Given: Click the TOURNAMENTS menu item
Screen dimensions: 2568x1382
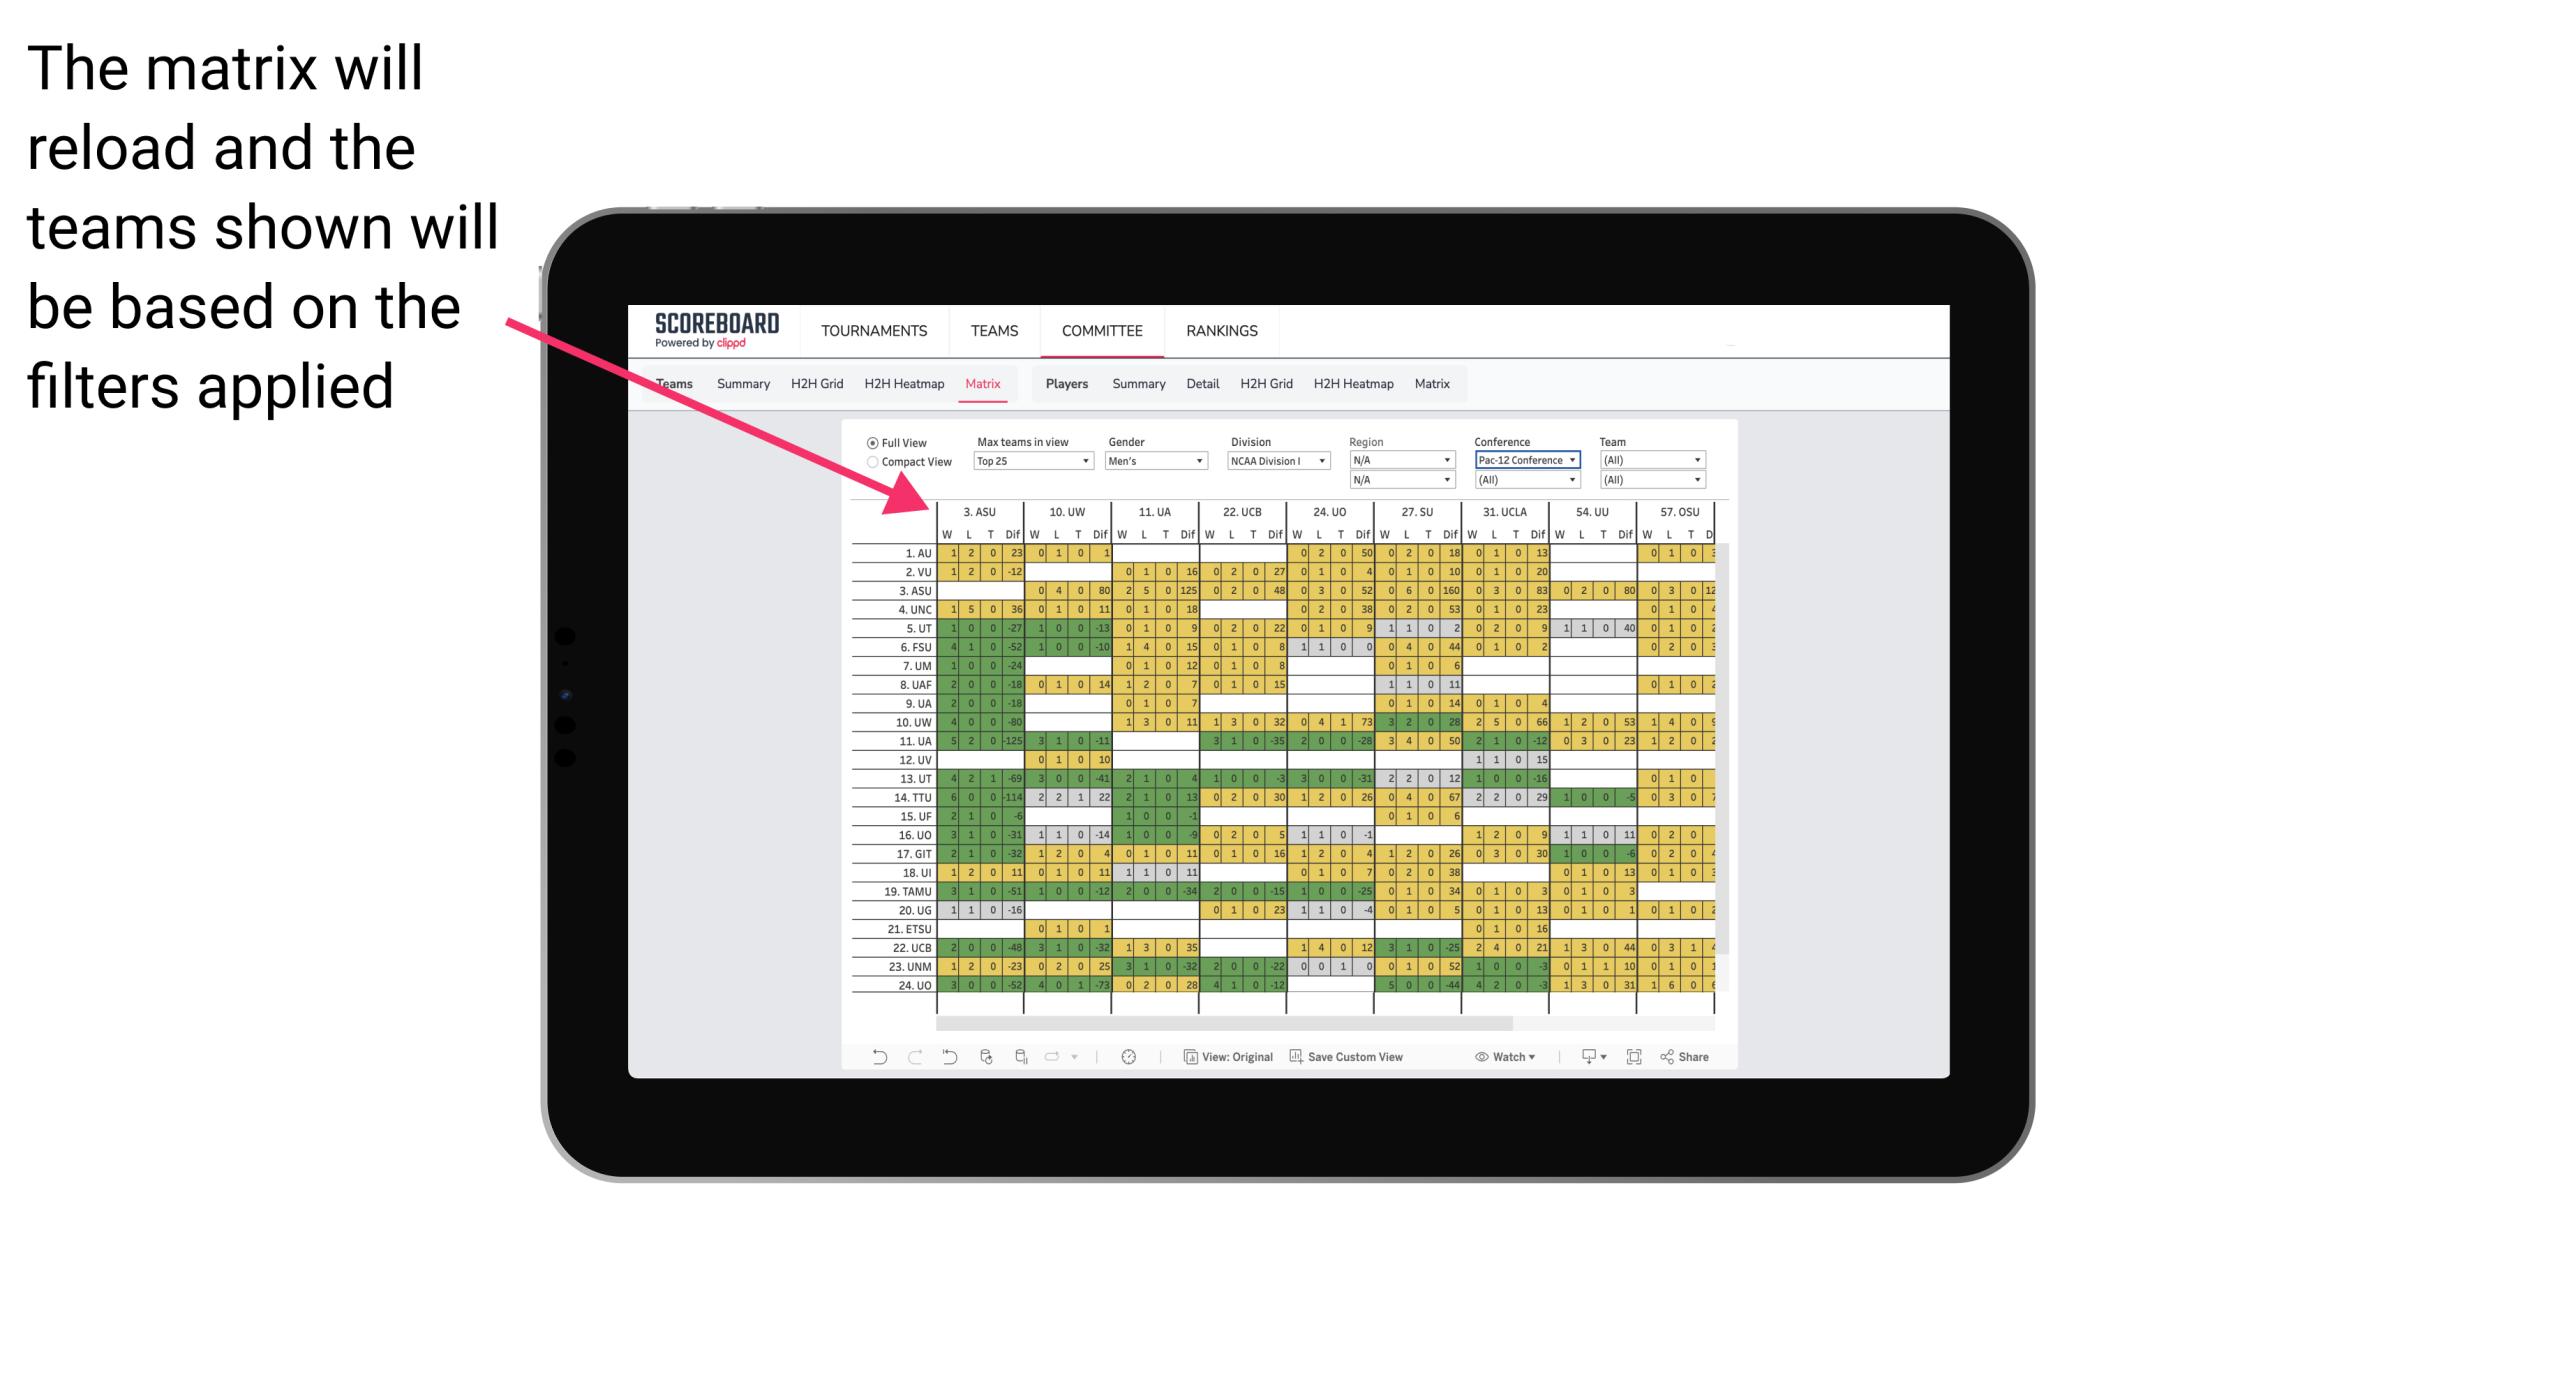Looking at the screenshot, I should 870,330.
